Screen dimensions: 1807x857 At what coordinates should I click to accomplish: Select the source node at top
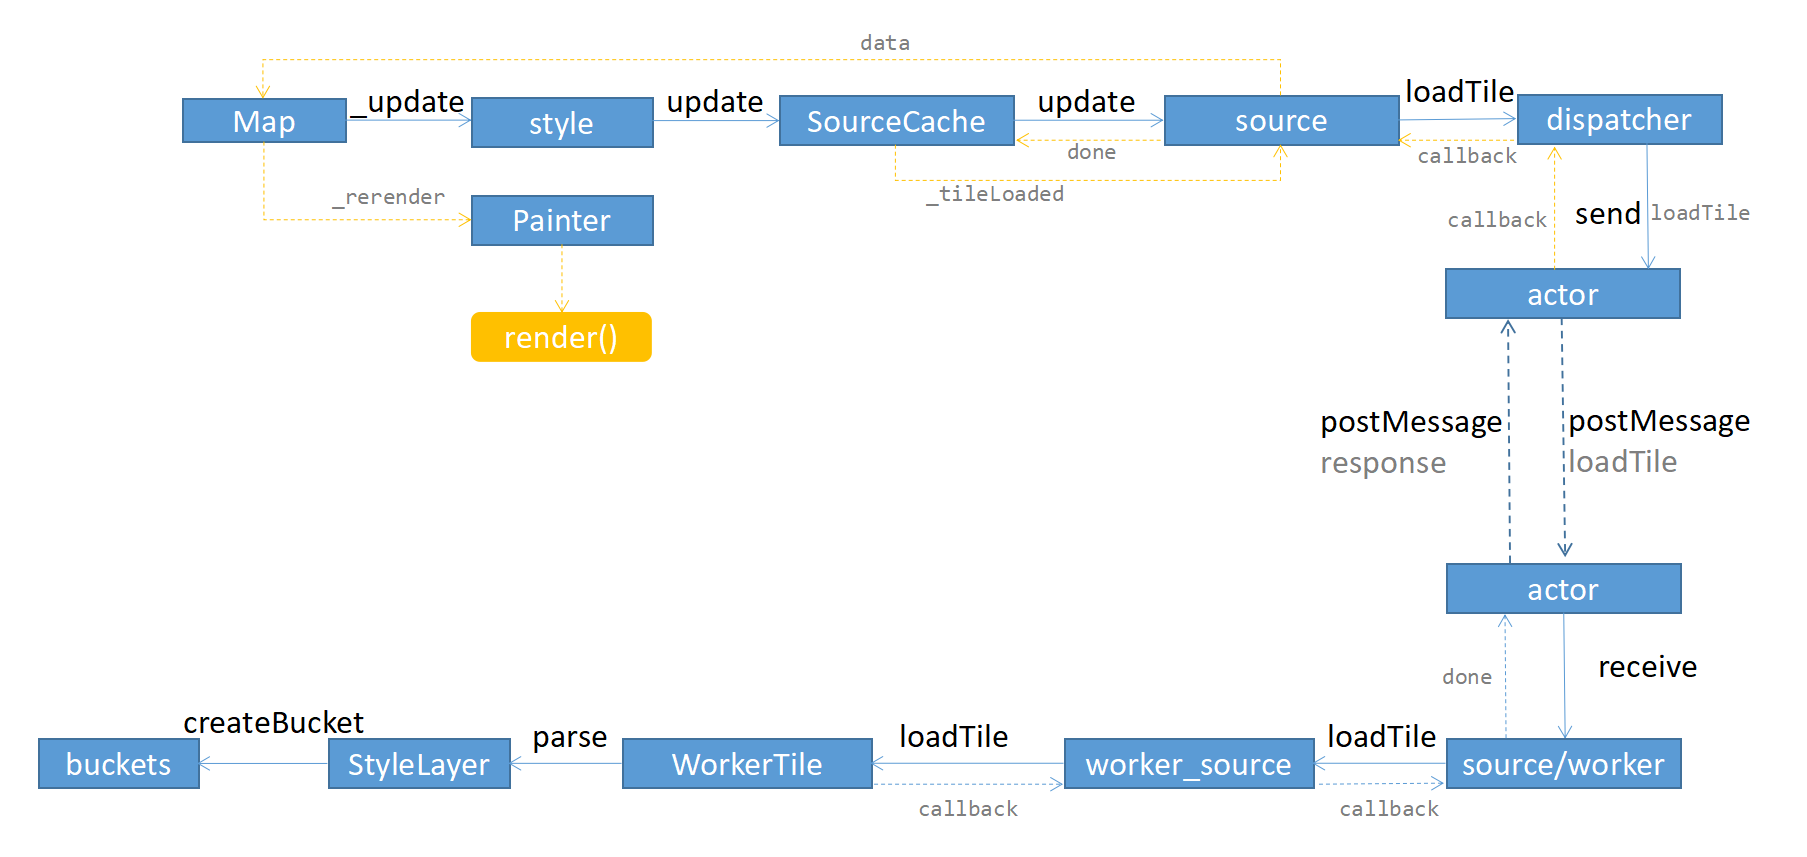point(1281,121)
